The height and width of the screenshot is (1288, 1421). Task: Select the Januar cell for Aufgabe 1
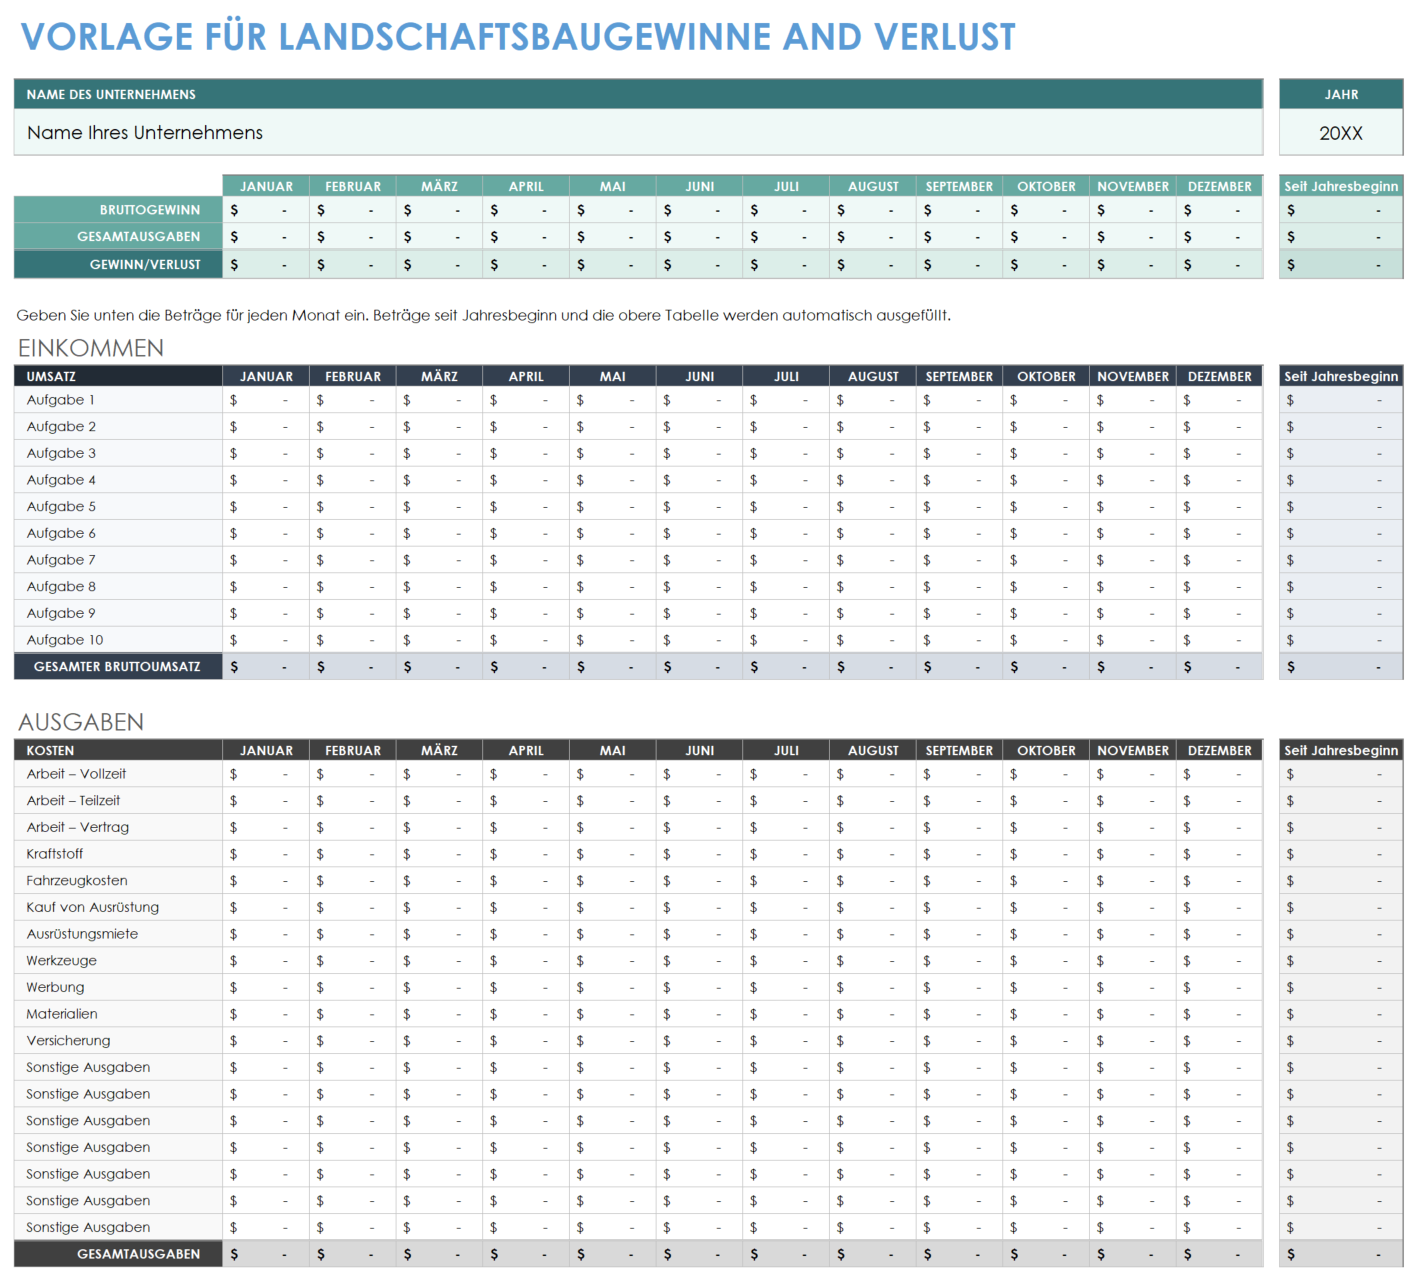(x=266, y=400)
